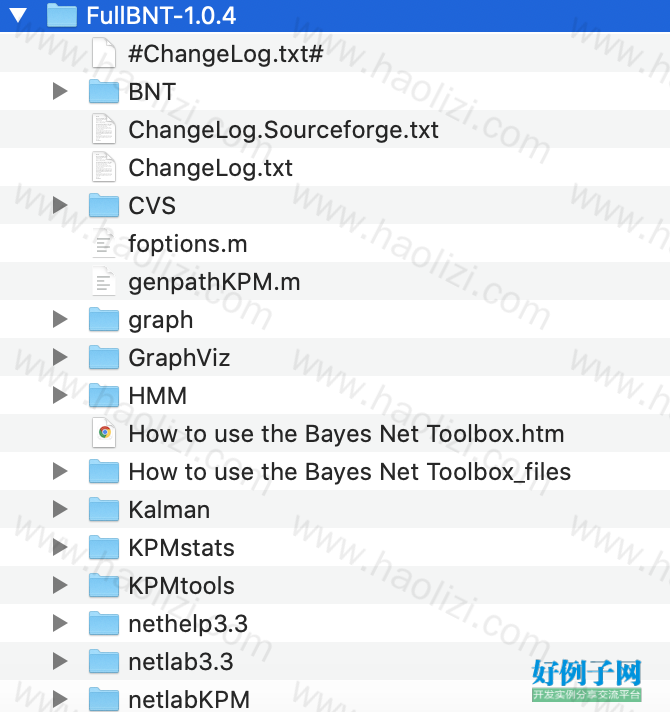Click the netlabKPM folder icon

[x=104, y=699]
